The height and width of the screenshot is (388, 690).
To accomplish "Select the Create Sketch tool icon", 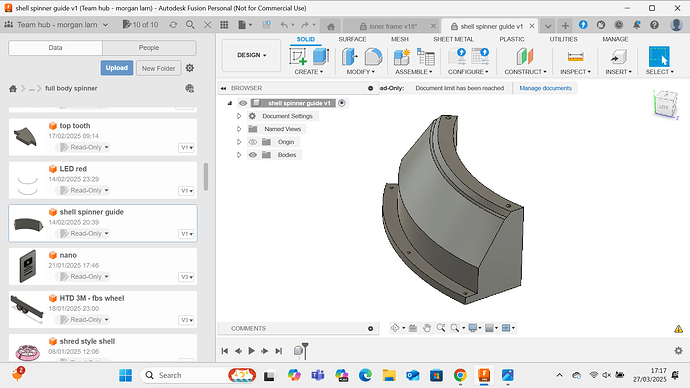I will (298, 57).
